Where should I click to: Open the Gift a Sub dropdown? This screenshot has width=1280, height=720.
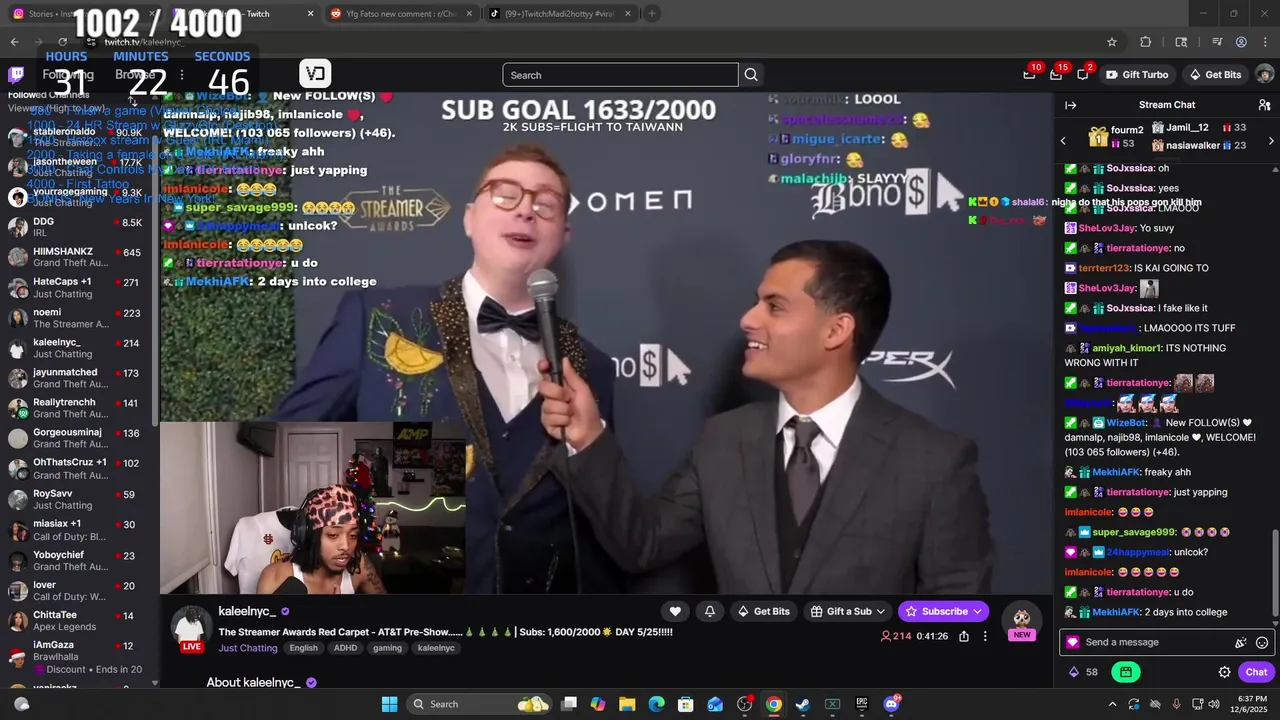tap(848, 611)
